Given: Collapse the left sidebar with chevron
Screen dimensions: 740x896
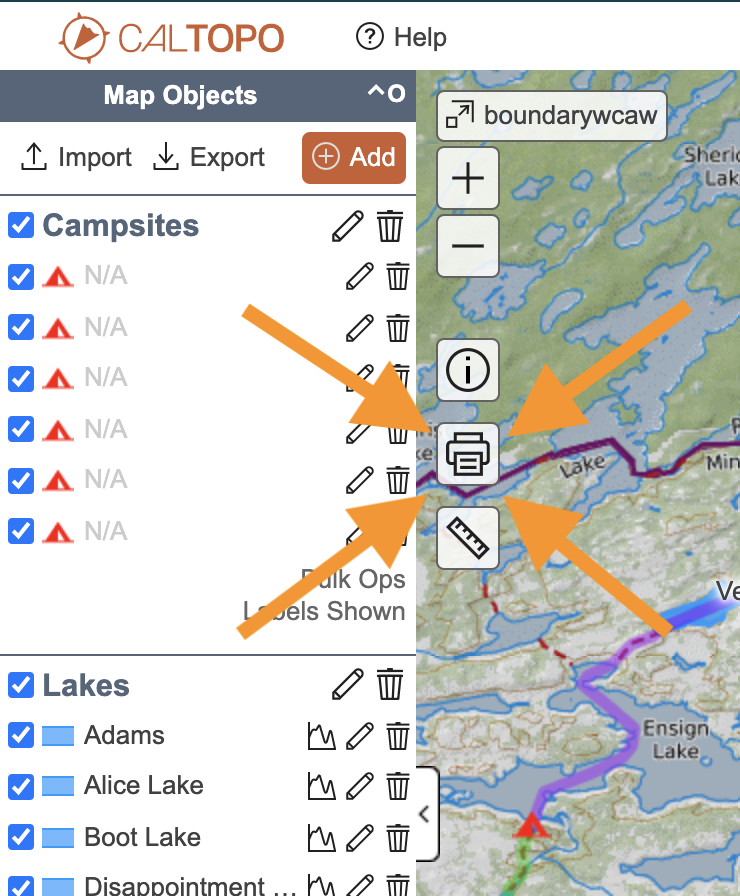Looking at the screenshot, I should (x=425, y=814).
